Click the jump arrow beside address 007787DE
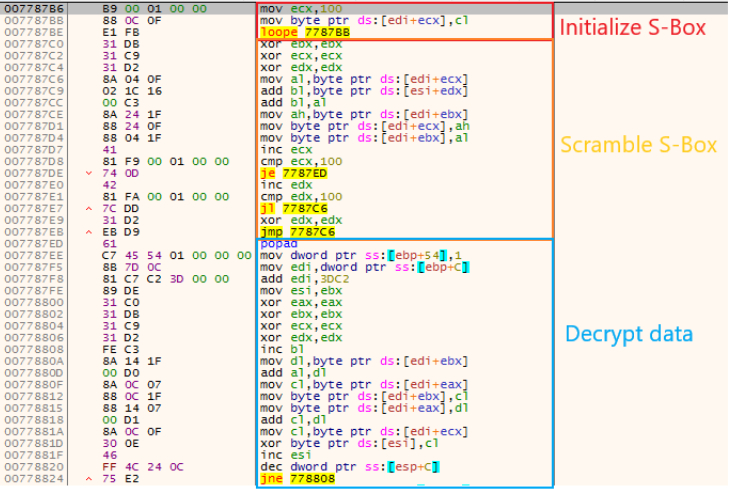 tap(91, 172)
